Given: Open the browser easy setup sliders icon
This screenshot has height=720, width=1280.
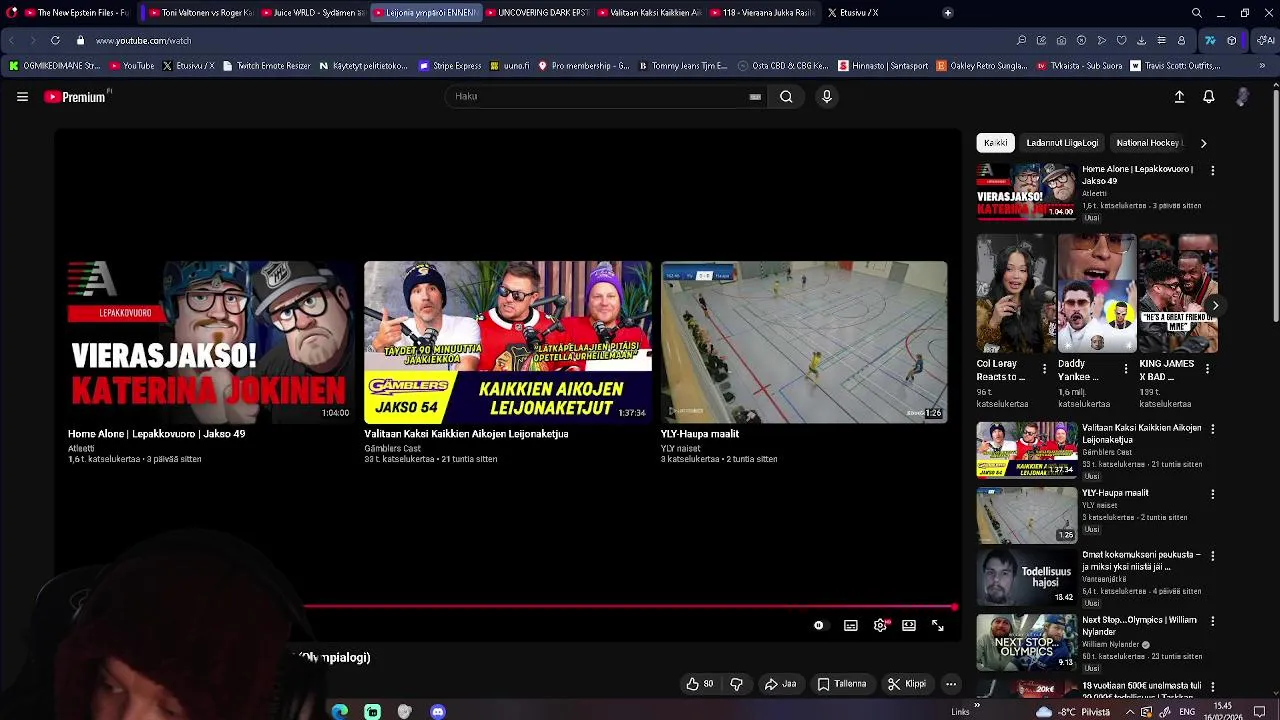Looking at the screenshot, I should click(x=1161, y=41).
